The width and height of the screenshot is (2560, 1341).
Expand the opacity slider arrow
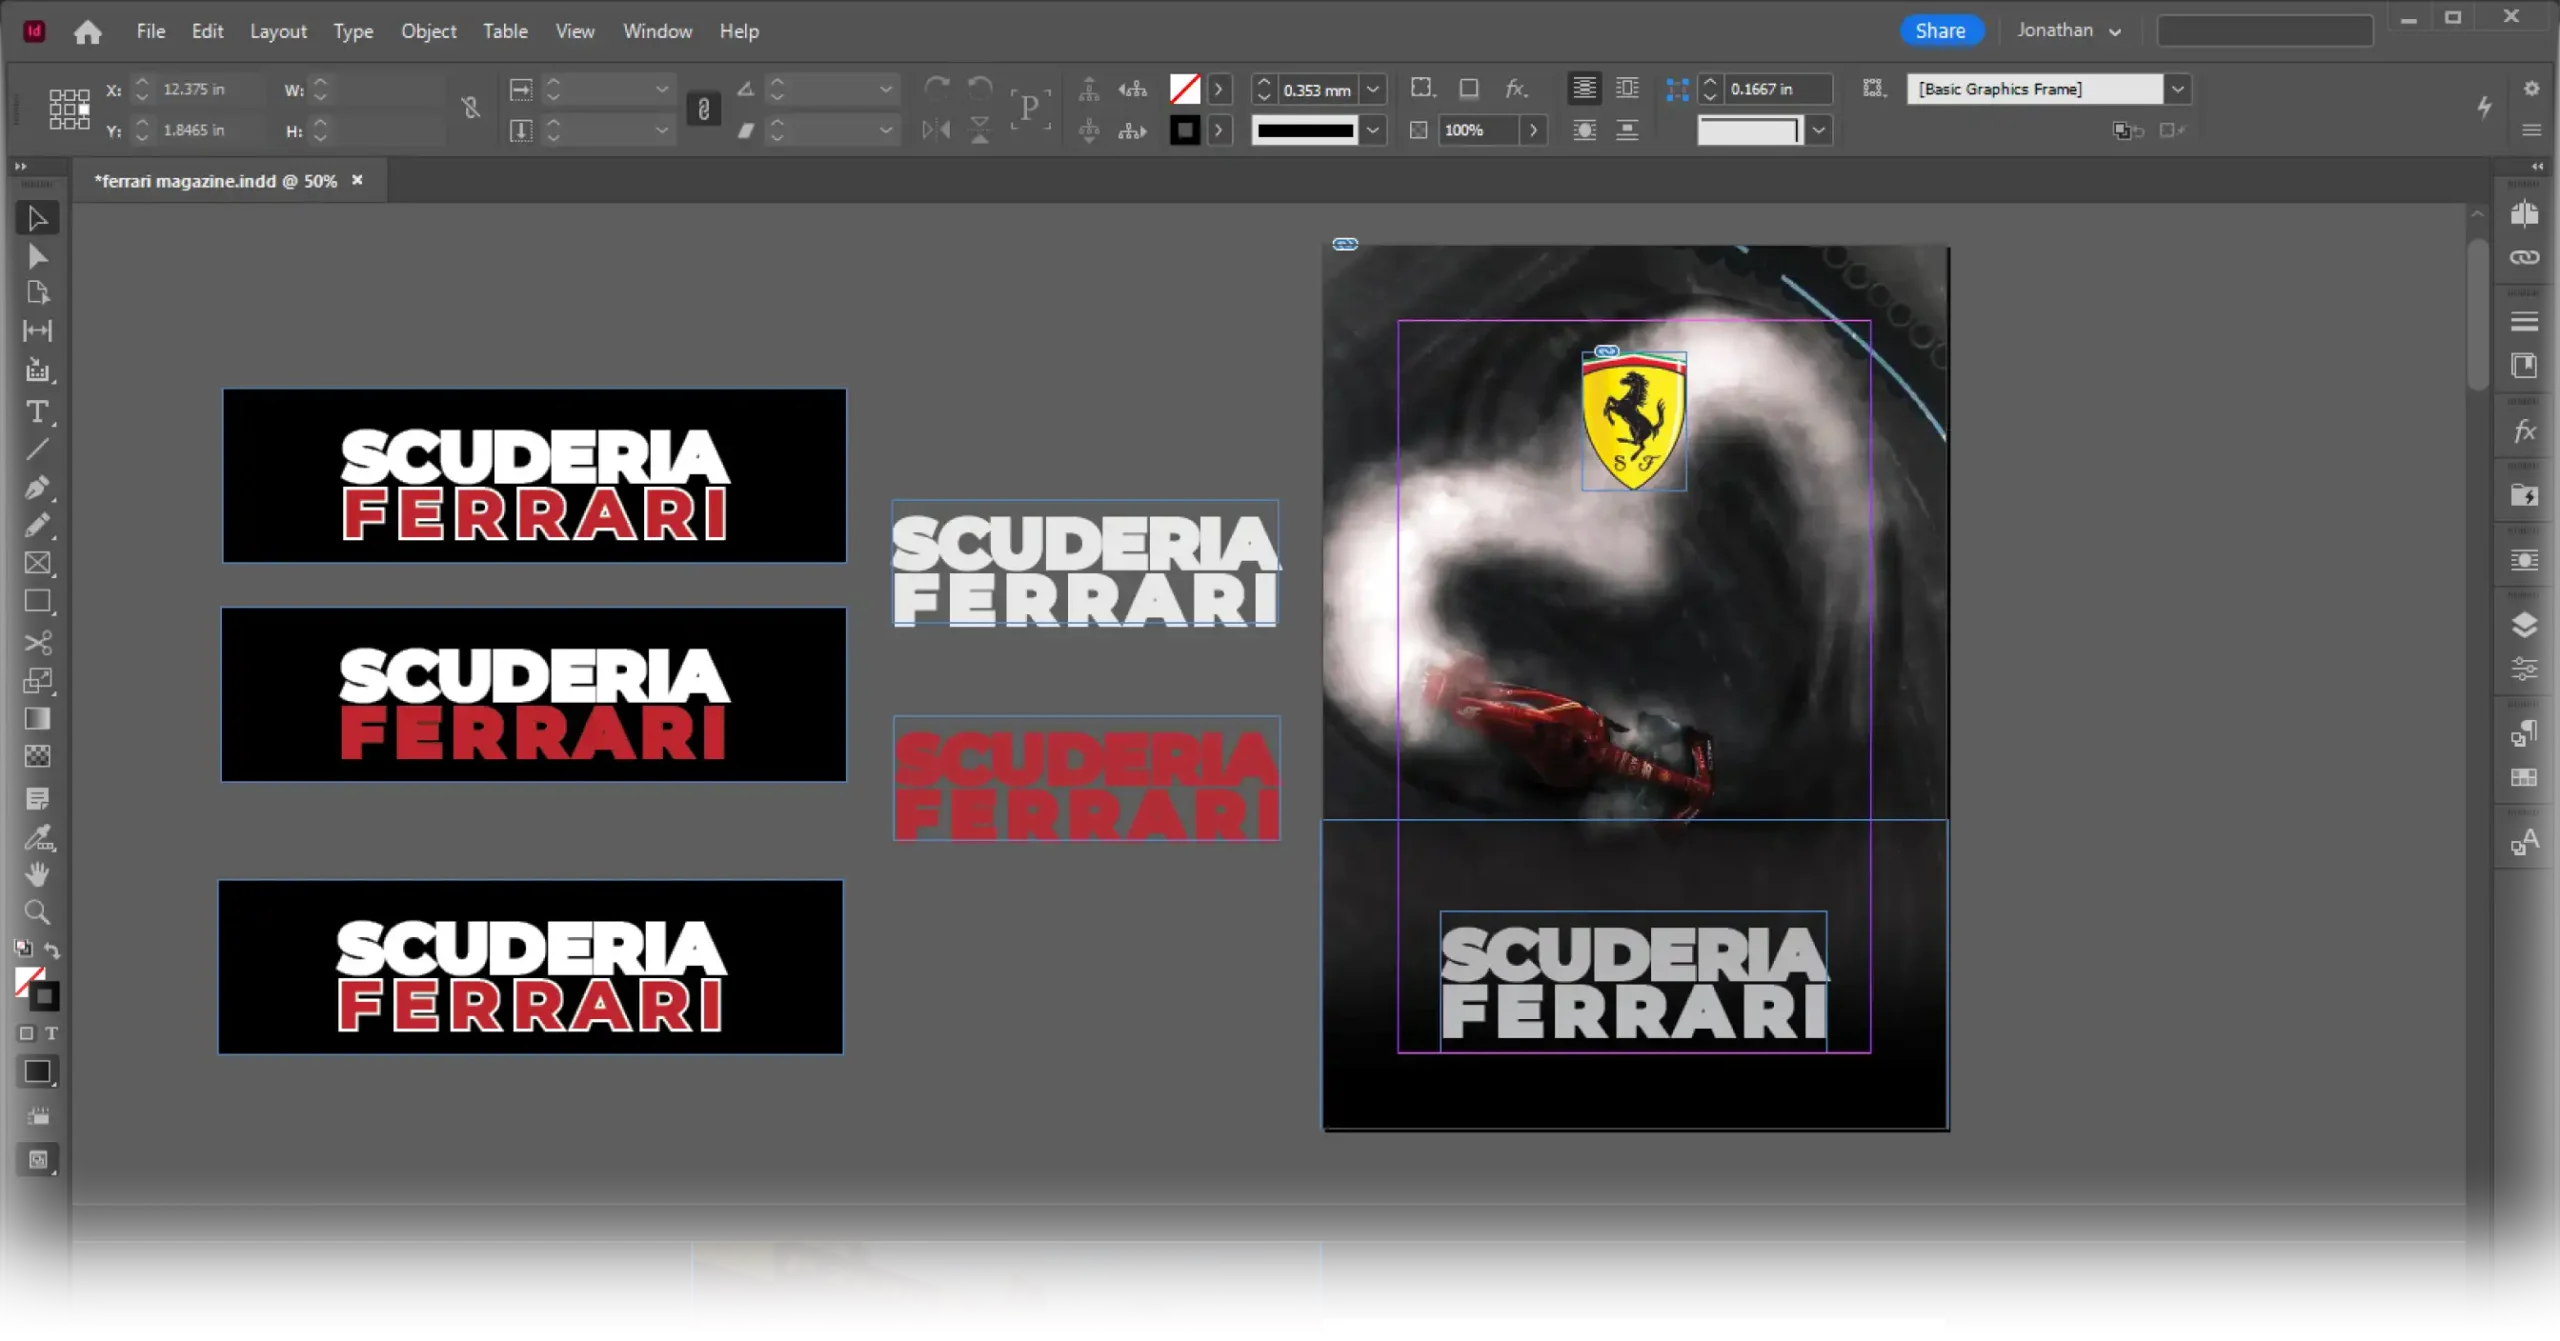click(x=1533, y=130)
